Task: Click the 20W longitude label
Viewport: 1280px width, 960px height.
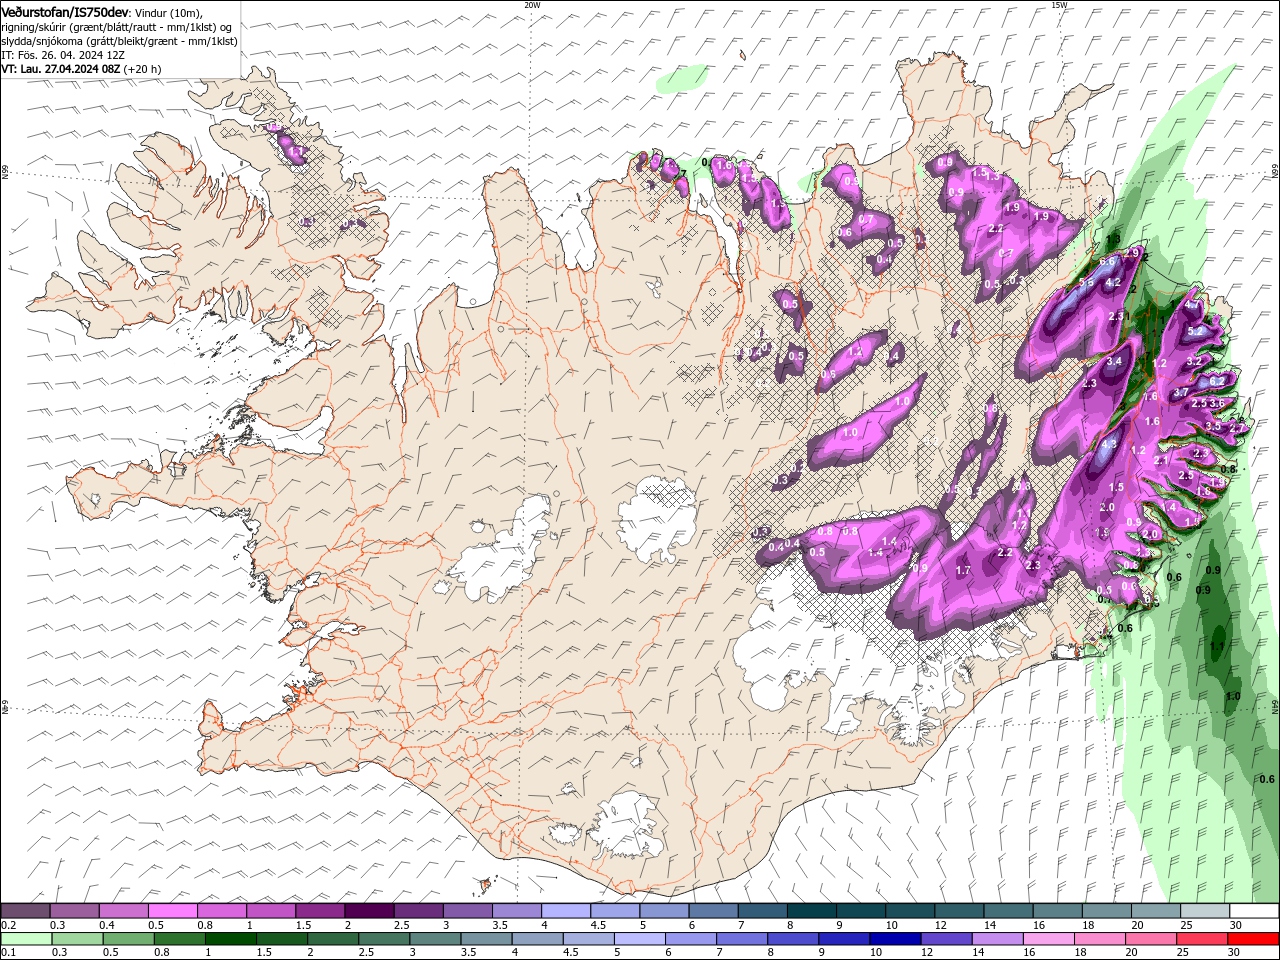Action: (532, 5)
